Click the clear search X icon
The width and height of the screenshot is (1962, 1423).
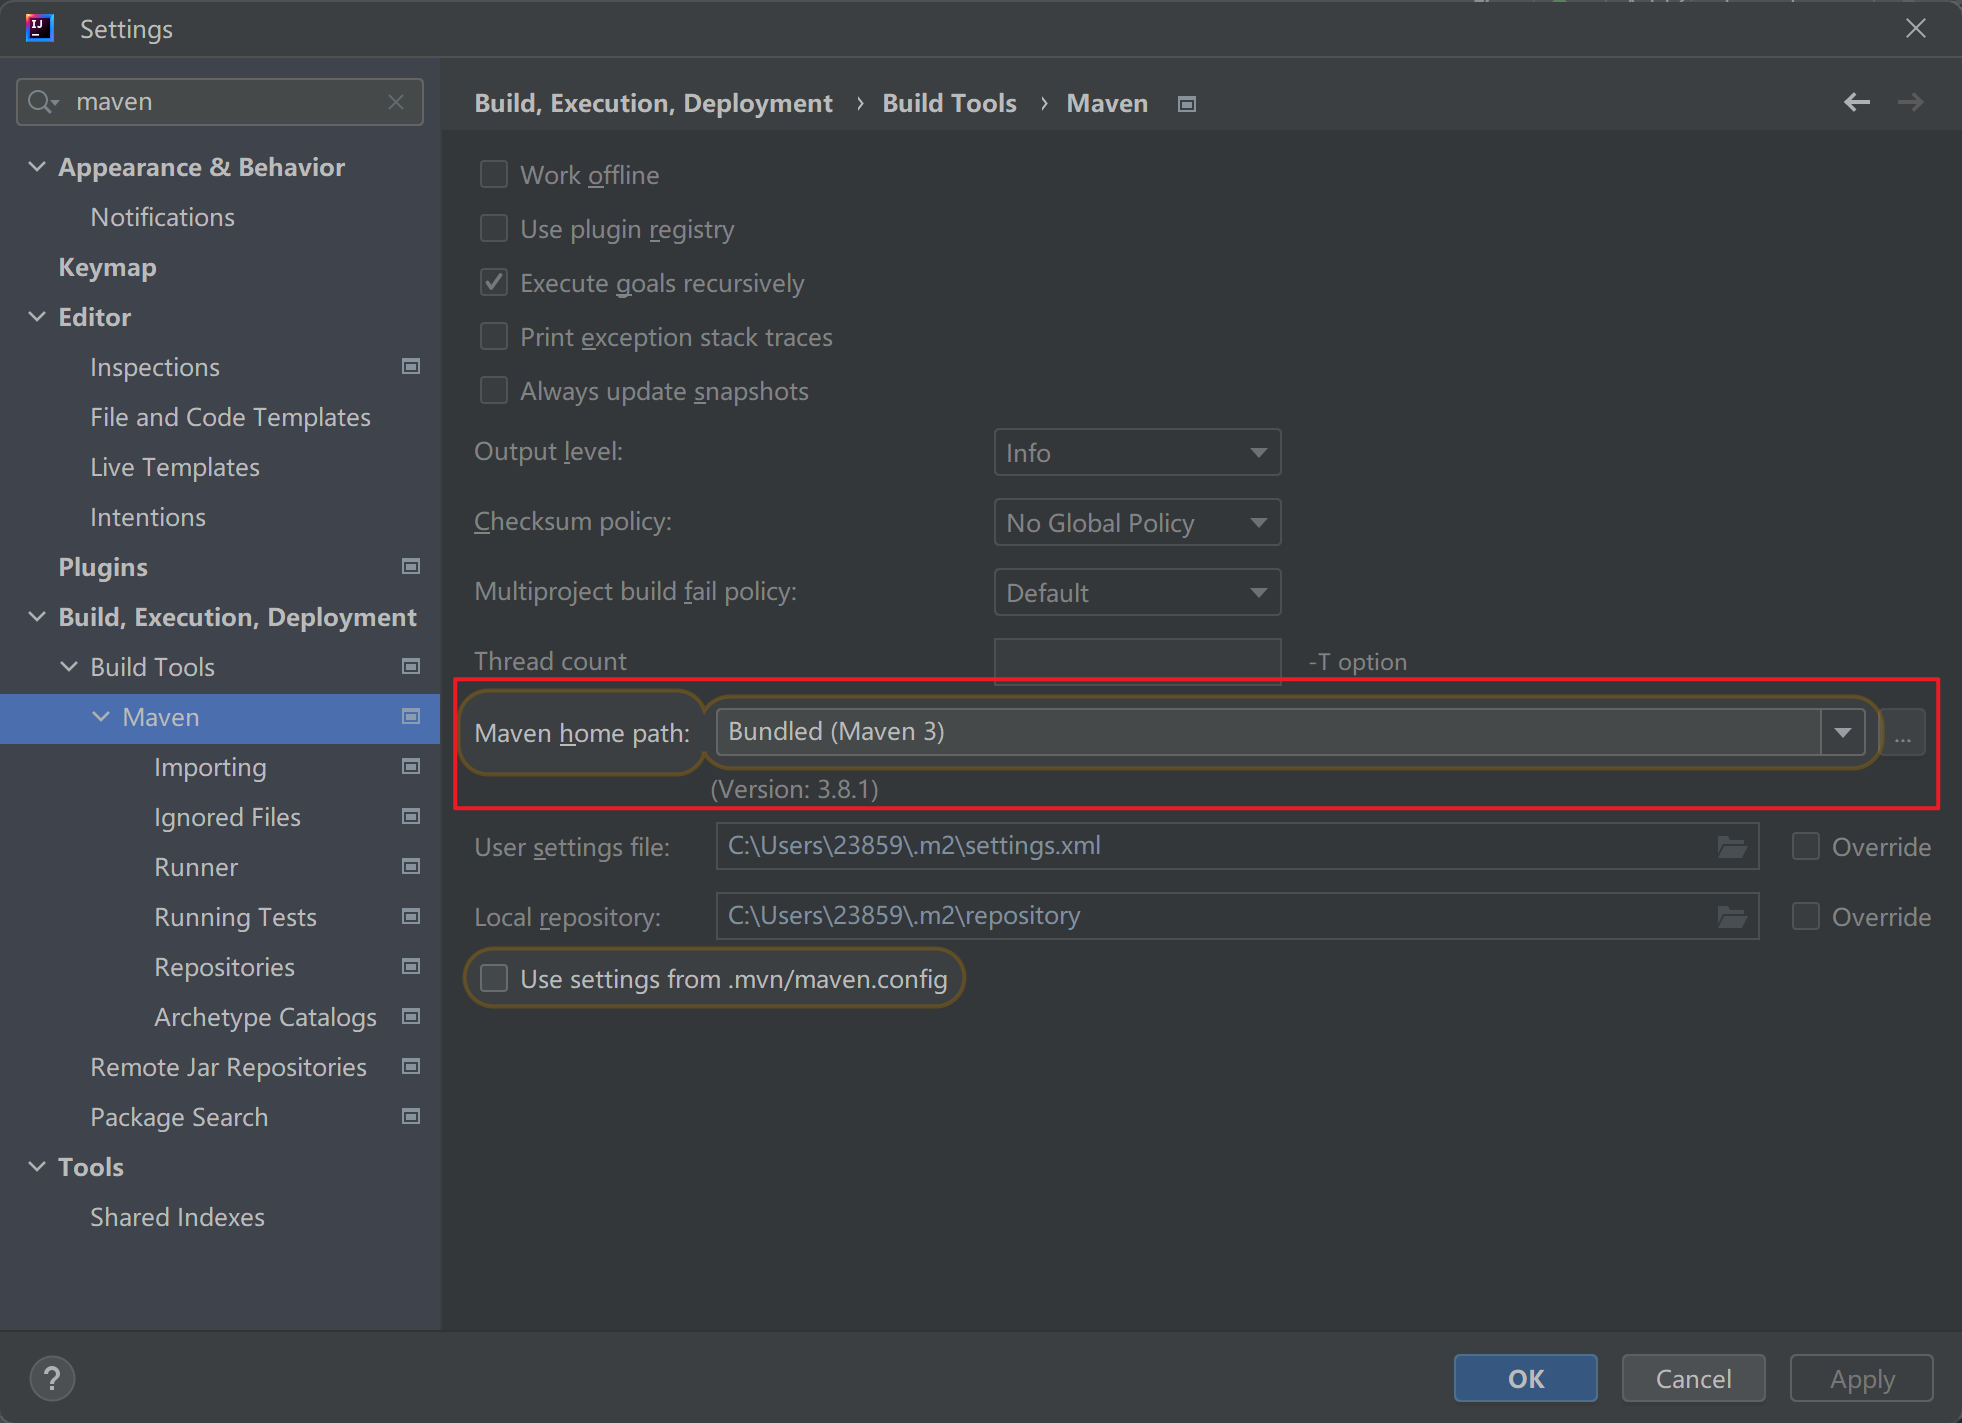point(396,102)
